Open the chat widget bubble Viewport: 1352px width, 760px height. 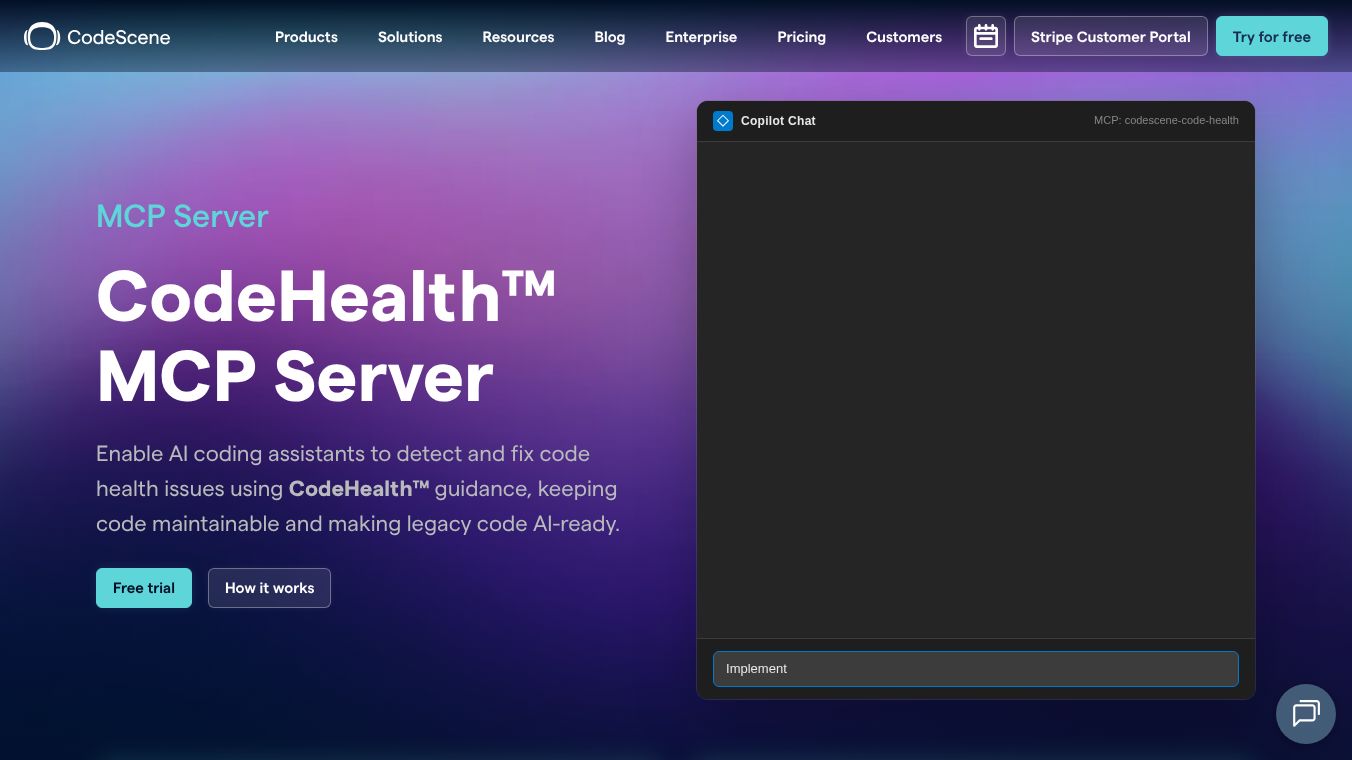[1306, 714]
